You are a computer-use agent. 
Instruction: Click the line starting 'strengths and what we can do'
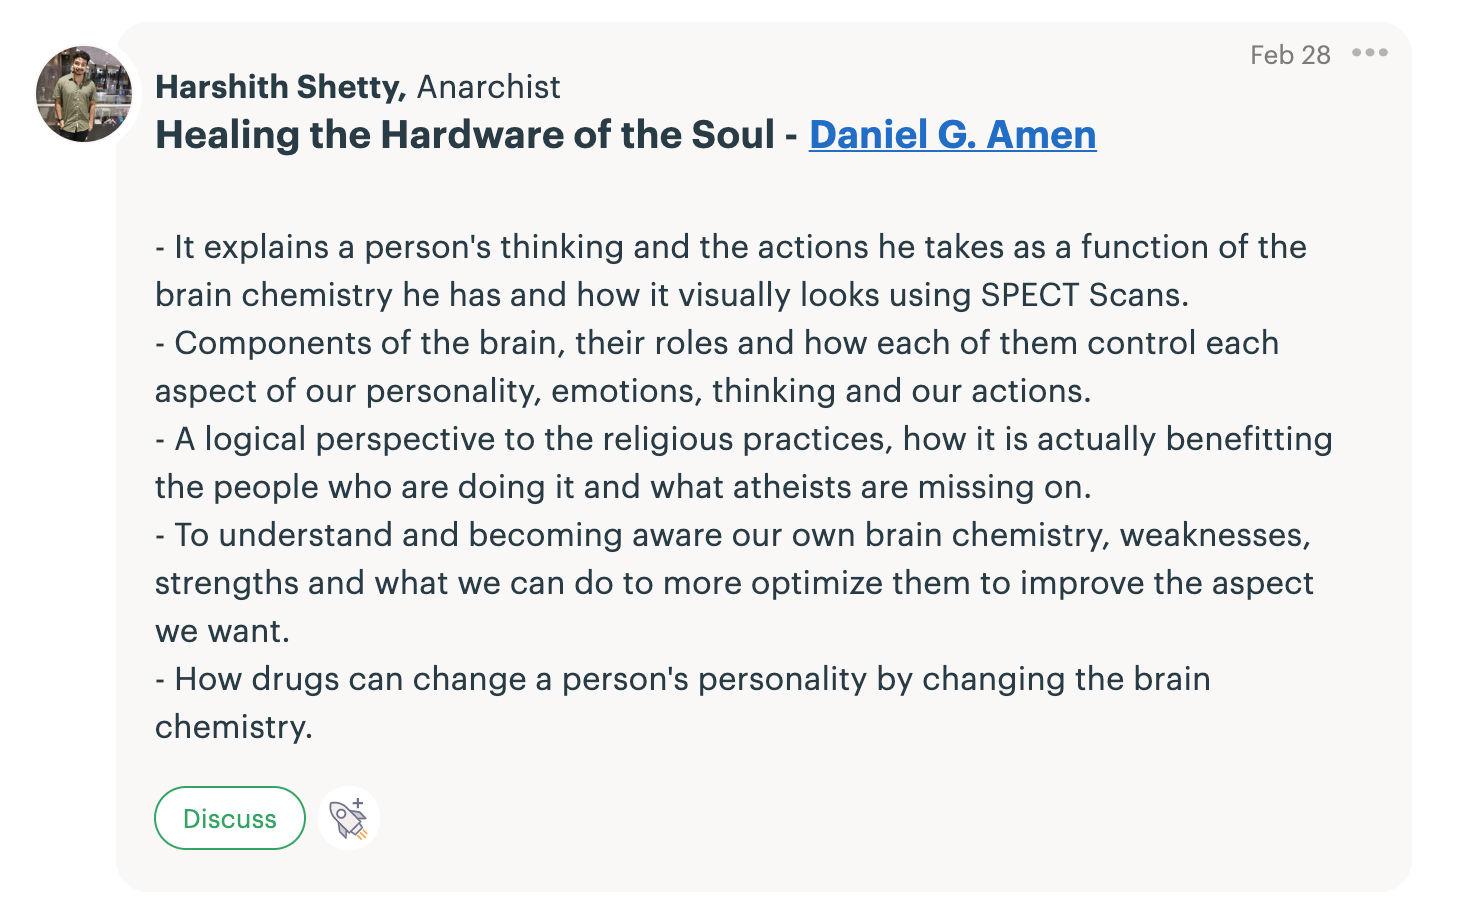[734, 583]
